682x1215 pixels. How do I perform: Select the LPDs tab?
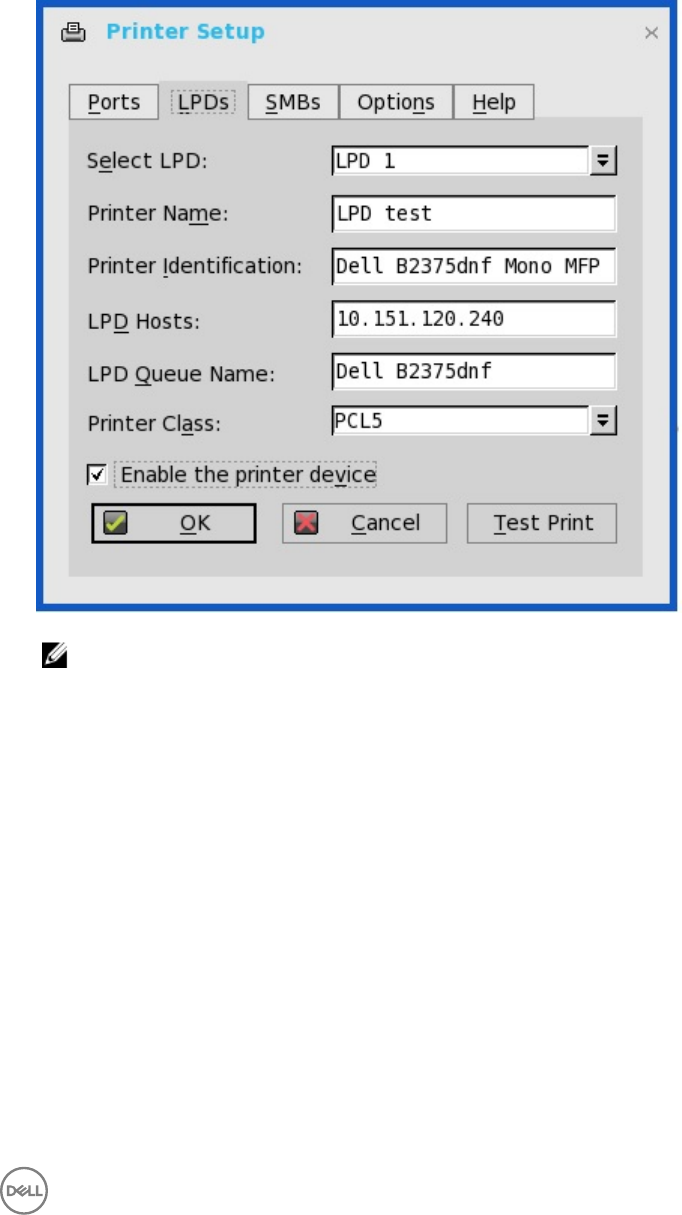[x=204, y=102]
